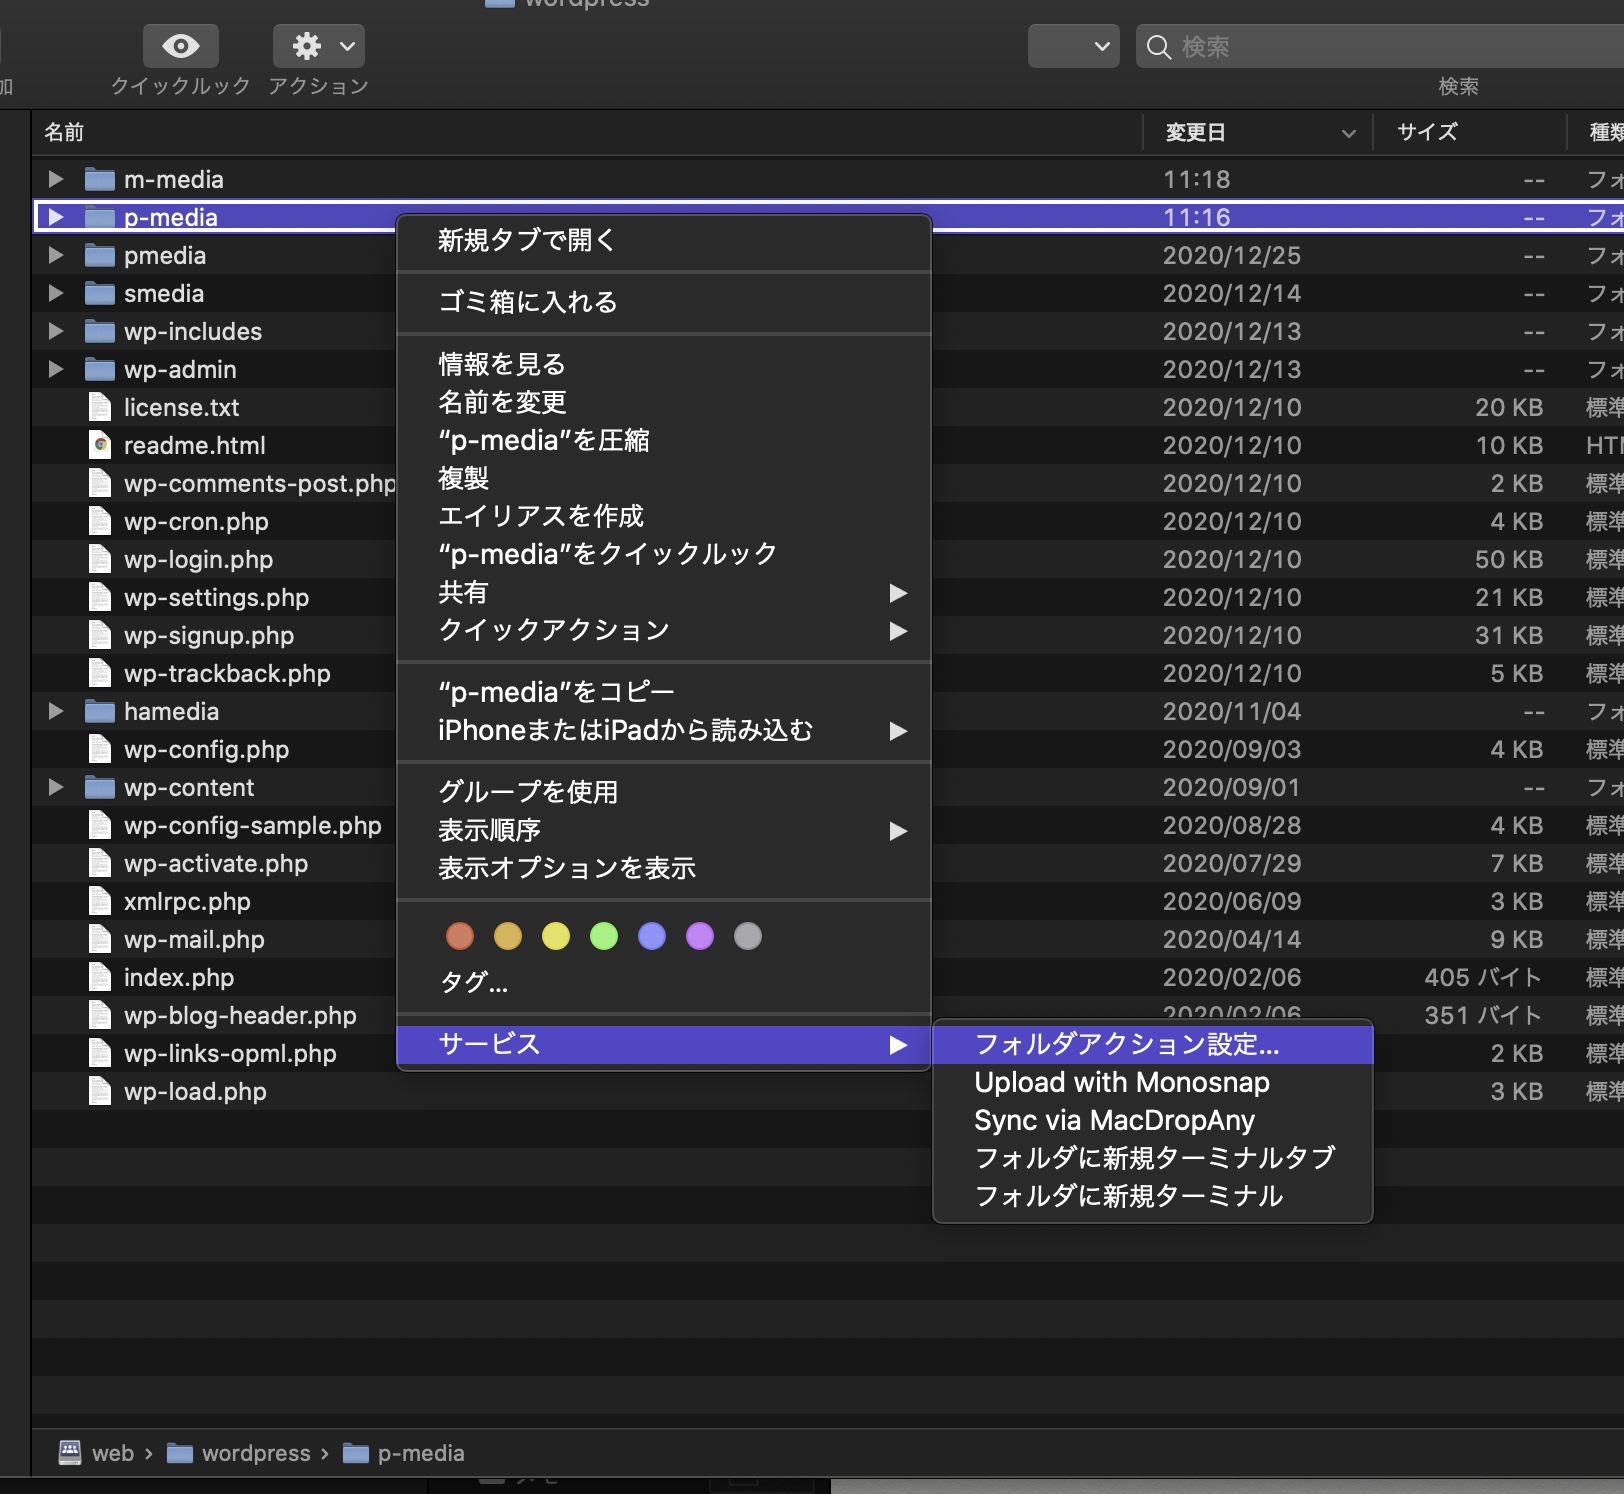Click the search magnifier icon
The width and height of the screenshot is (1624, 1494).
point(1158,47)
